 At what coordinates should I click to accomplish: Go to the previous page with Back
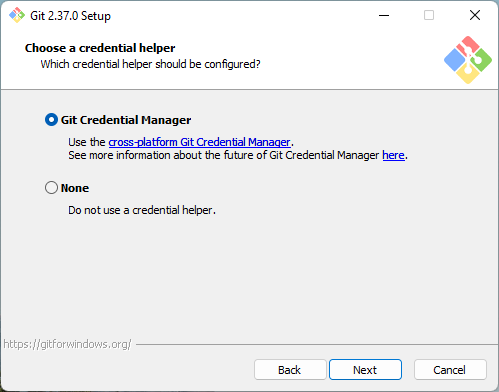coord(290,370)
